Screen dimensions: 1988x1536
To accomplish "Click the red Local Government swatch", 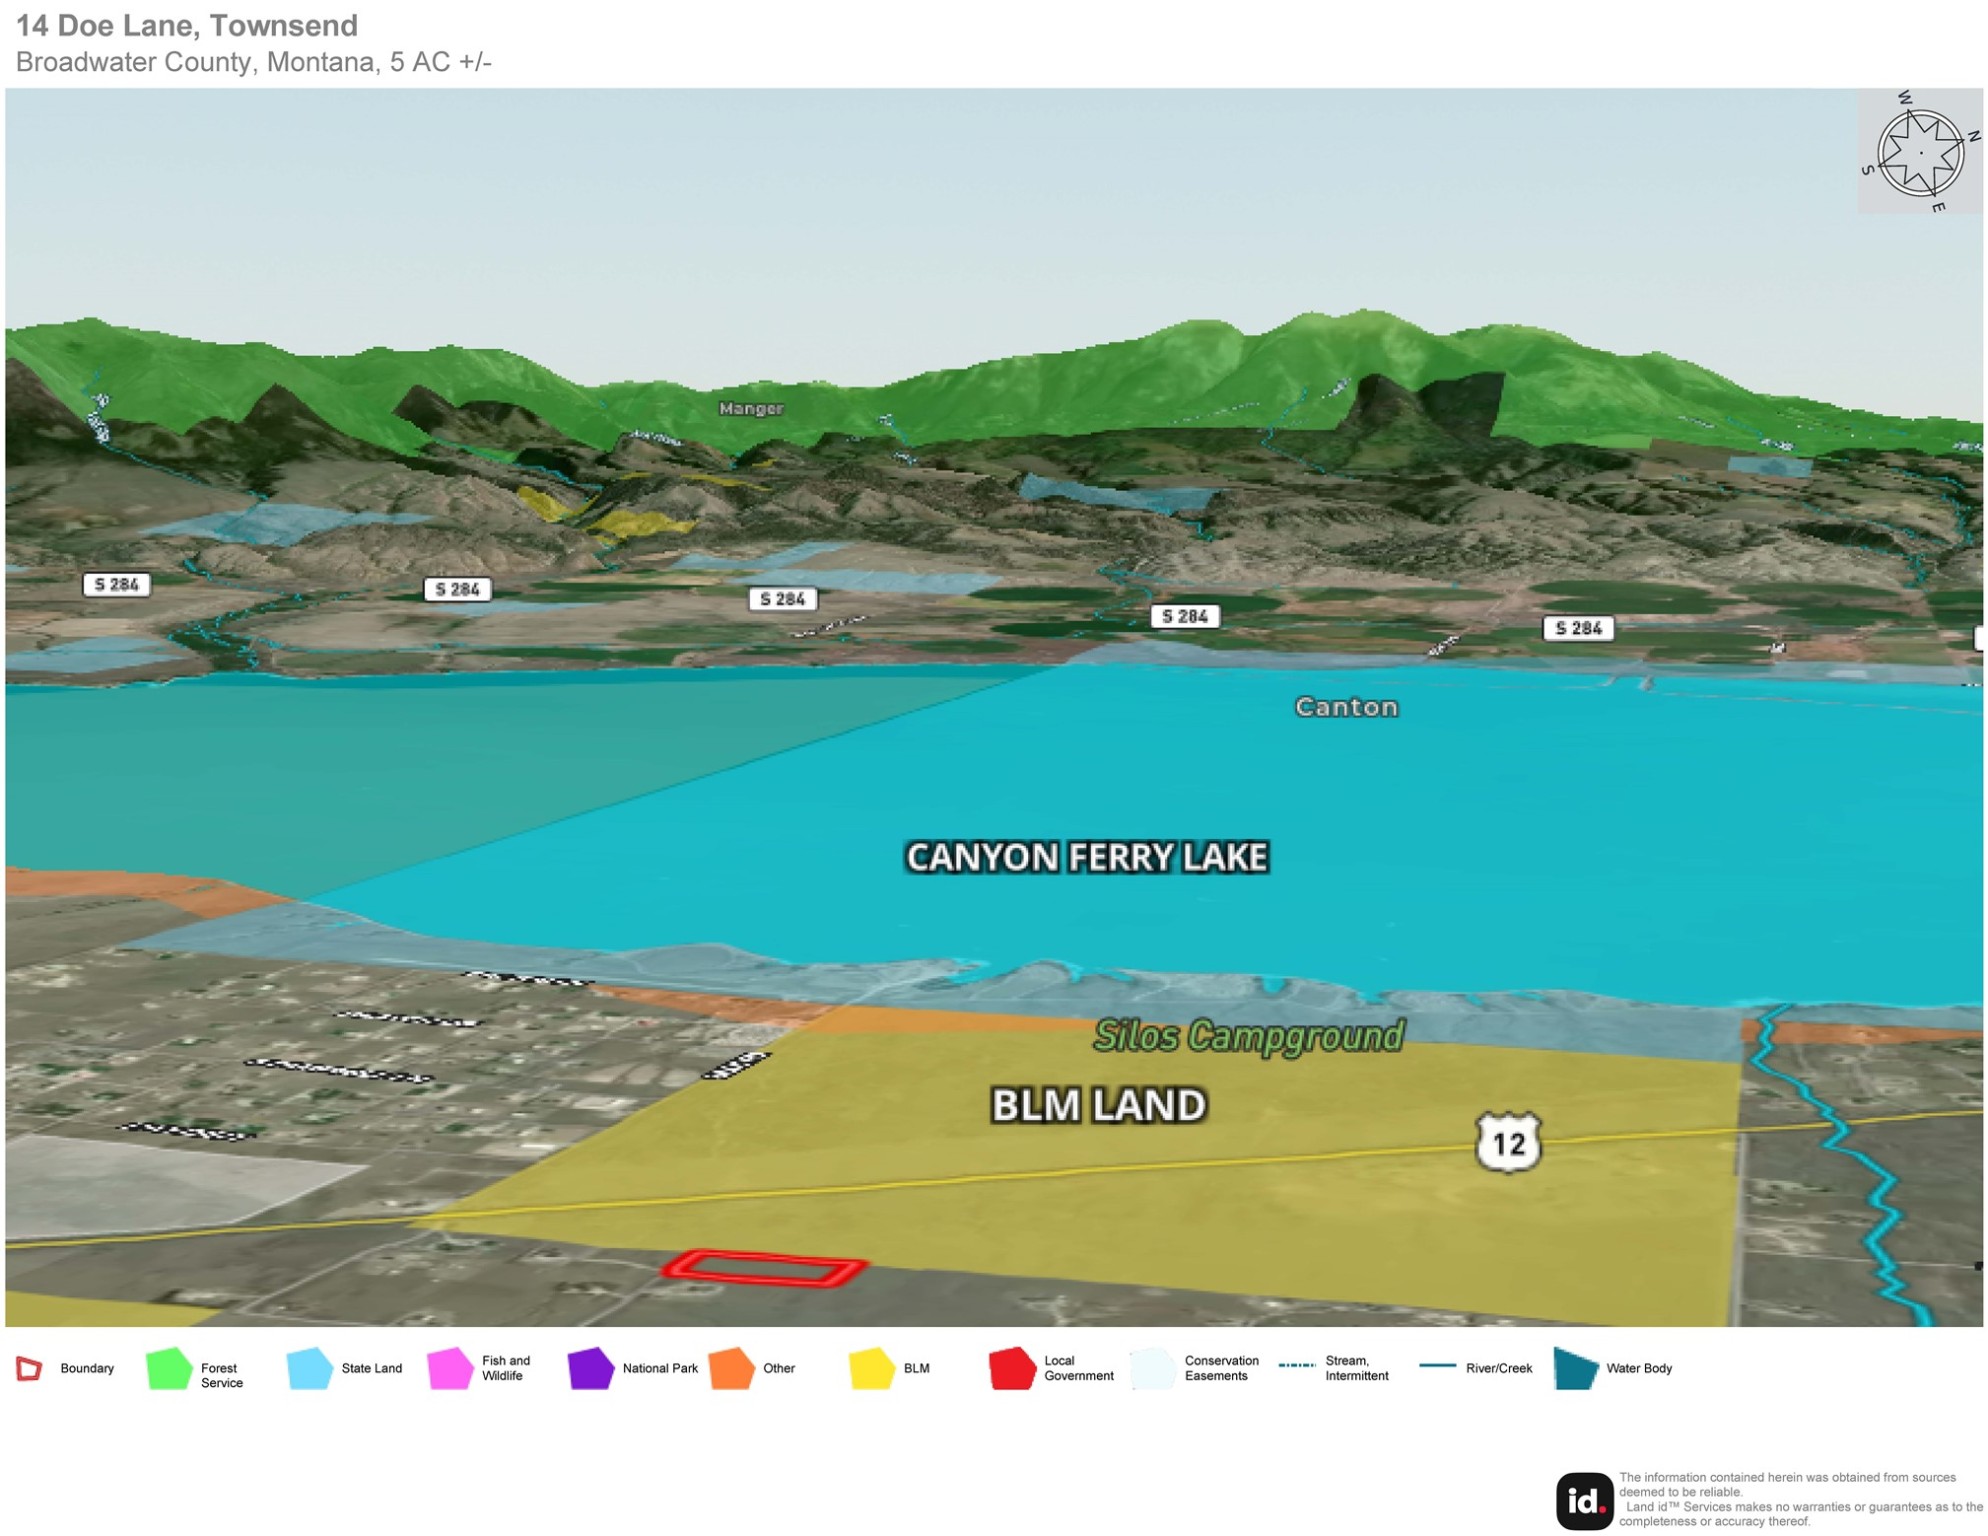I will 1012,1368.
